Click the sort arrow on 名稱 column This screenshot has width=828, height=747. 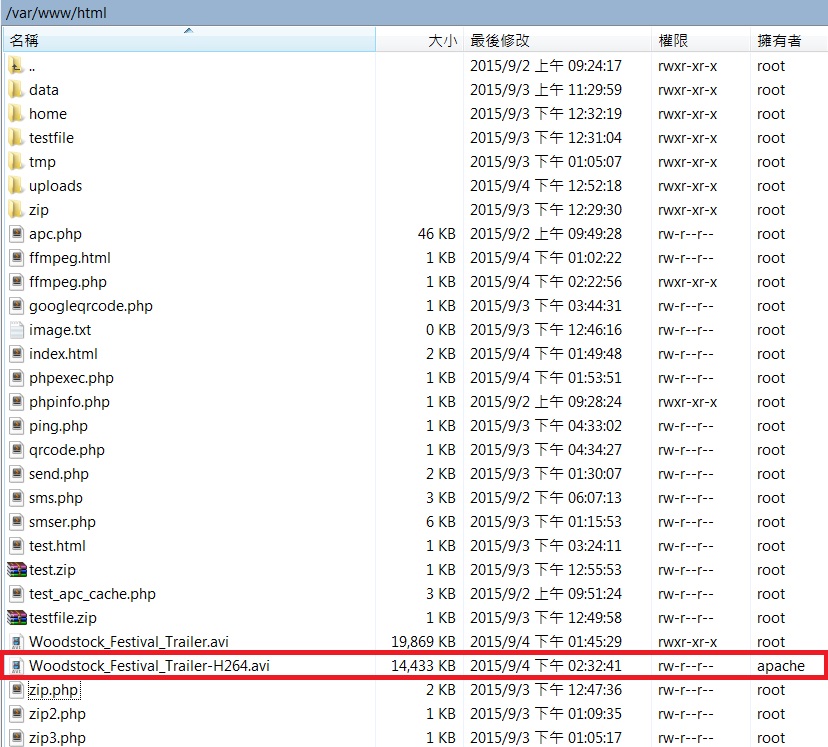189,31
